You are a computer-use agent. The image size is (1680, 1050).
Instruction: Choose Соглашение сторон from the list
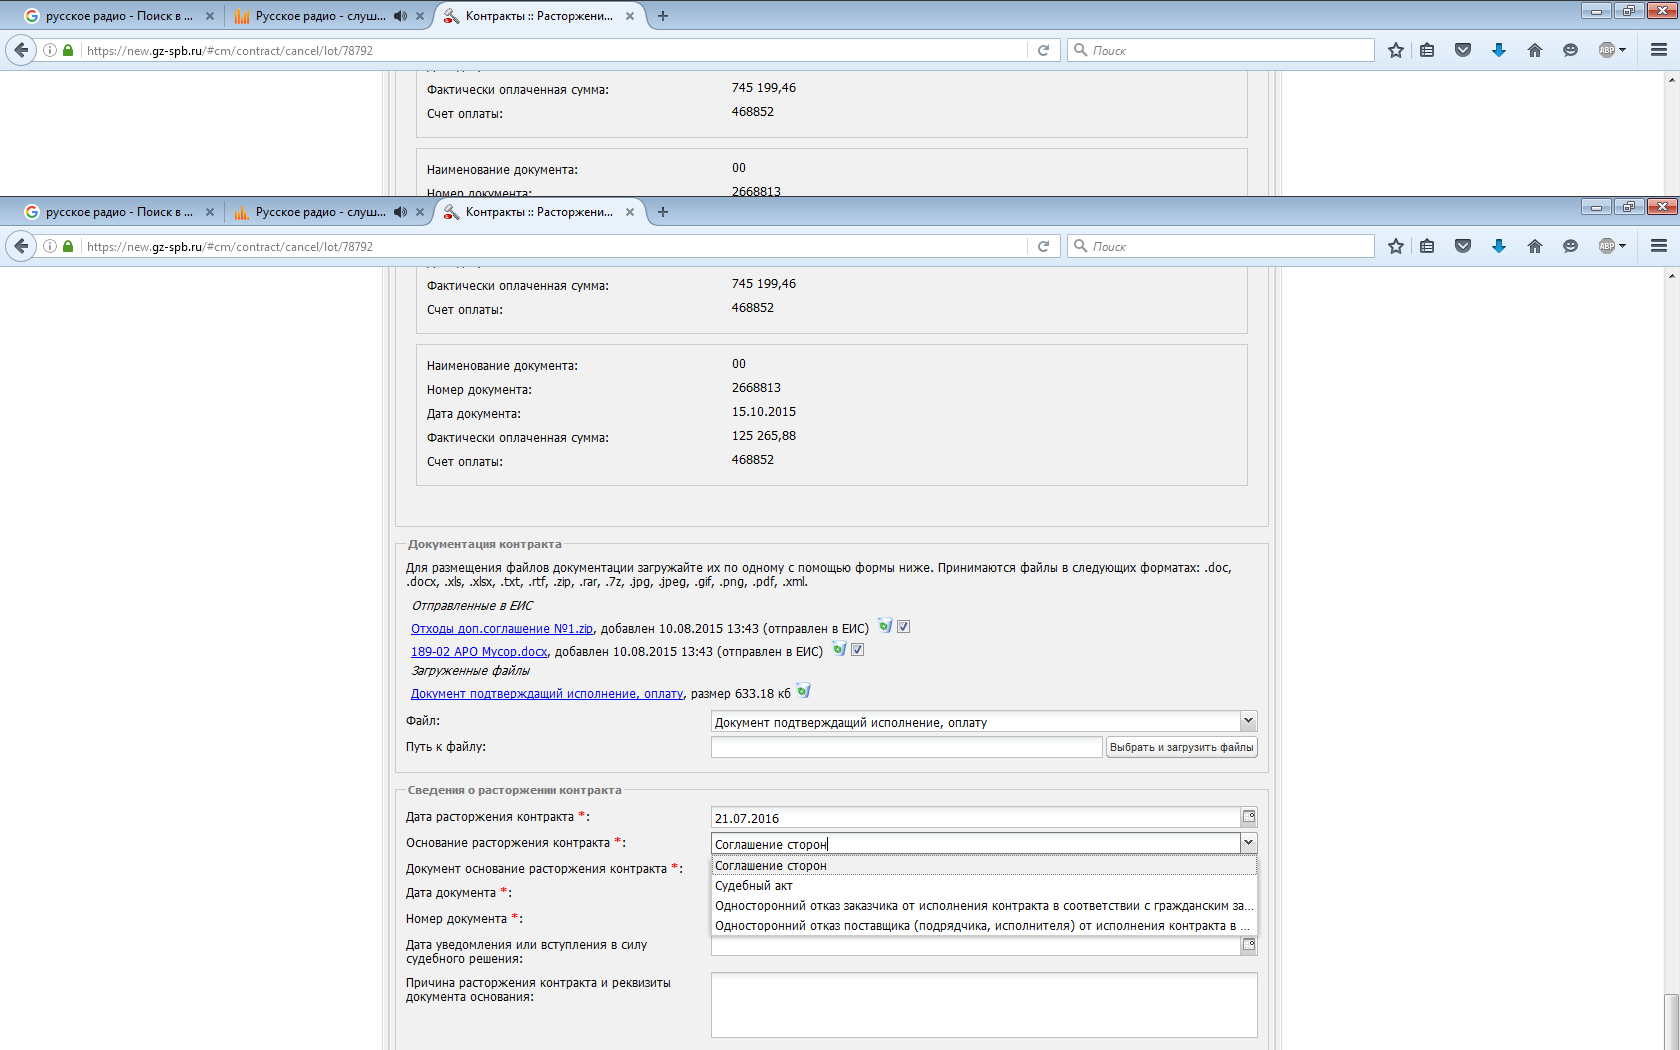click(984, 866)
